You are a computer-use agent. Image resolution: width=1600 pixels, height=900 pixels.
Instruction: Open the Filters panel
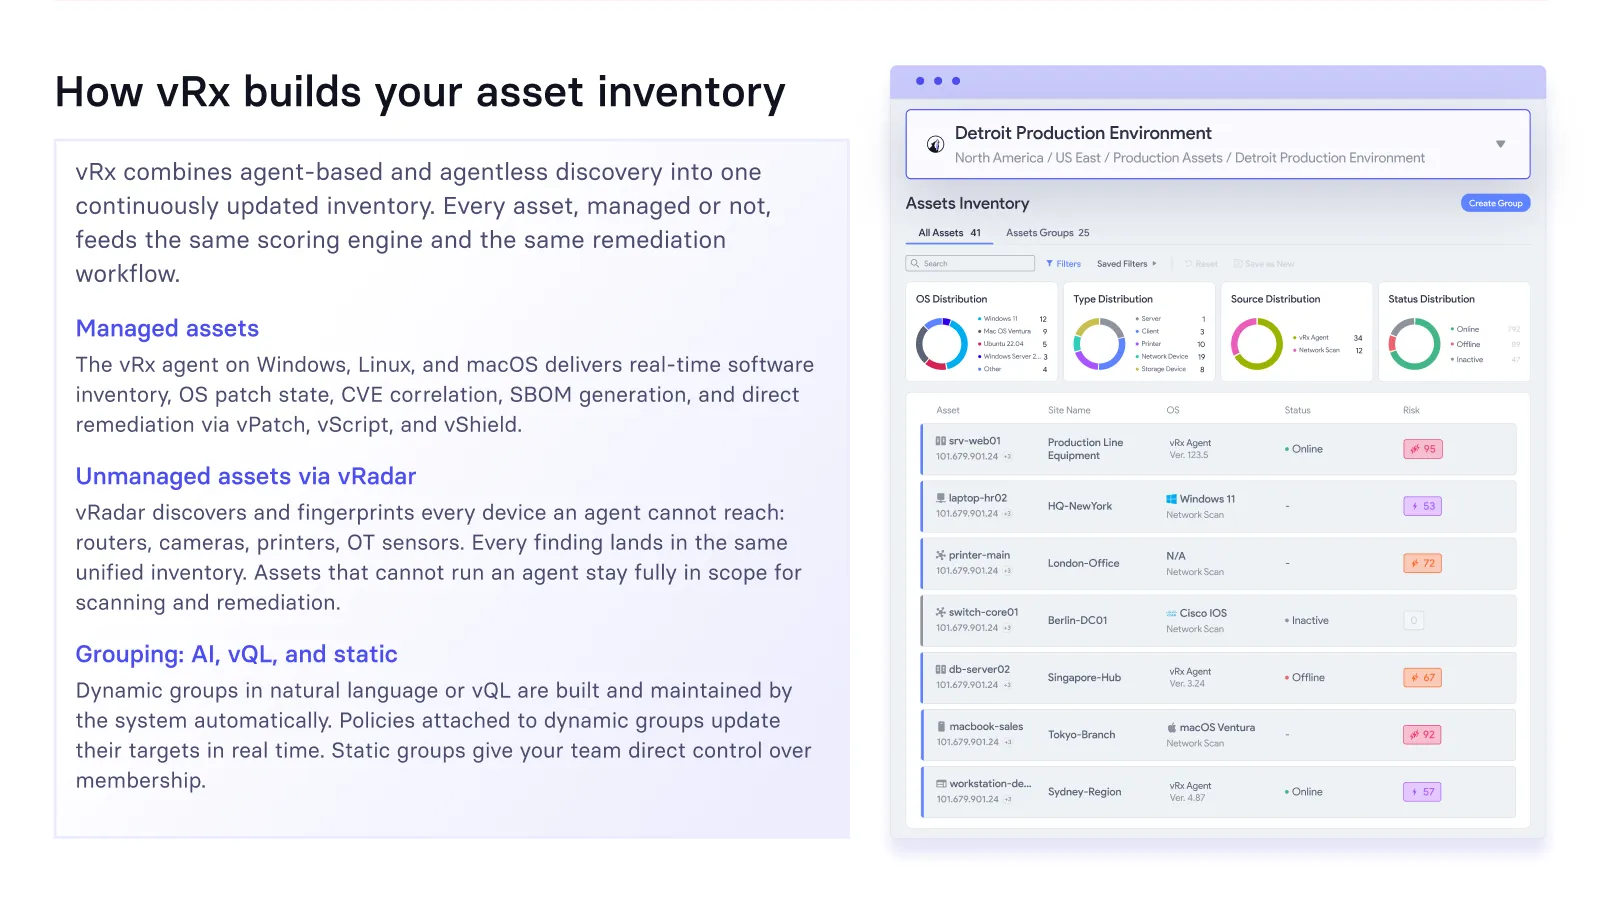1063,264
